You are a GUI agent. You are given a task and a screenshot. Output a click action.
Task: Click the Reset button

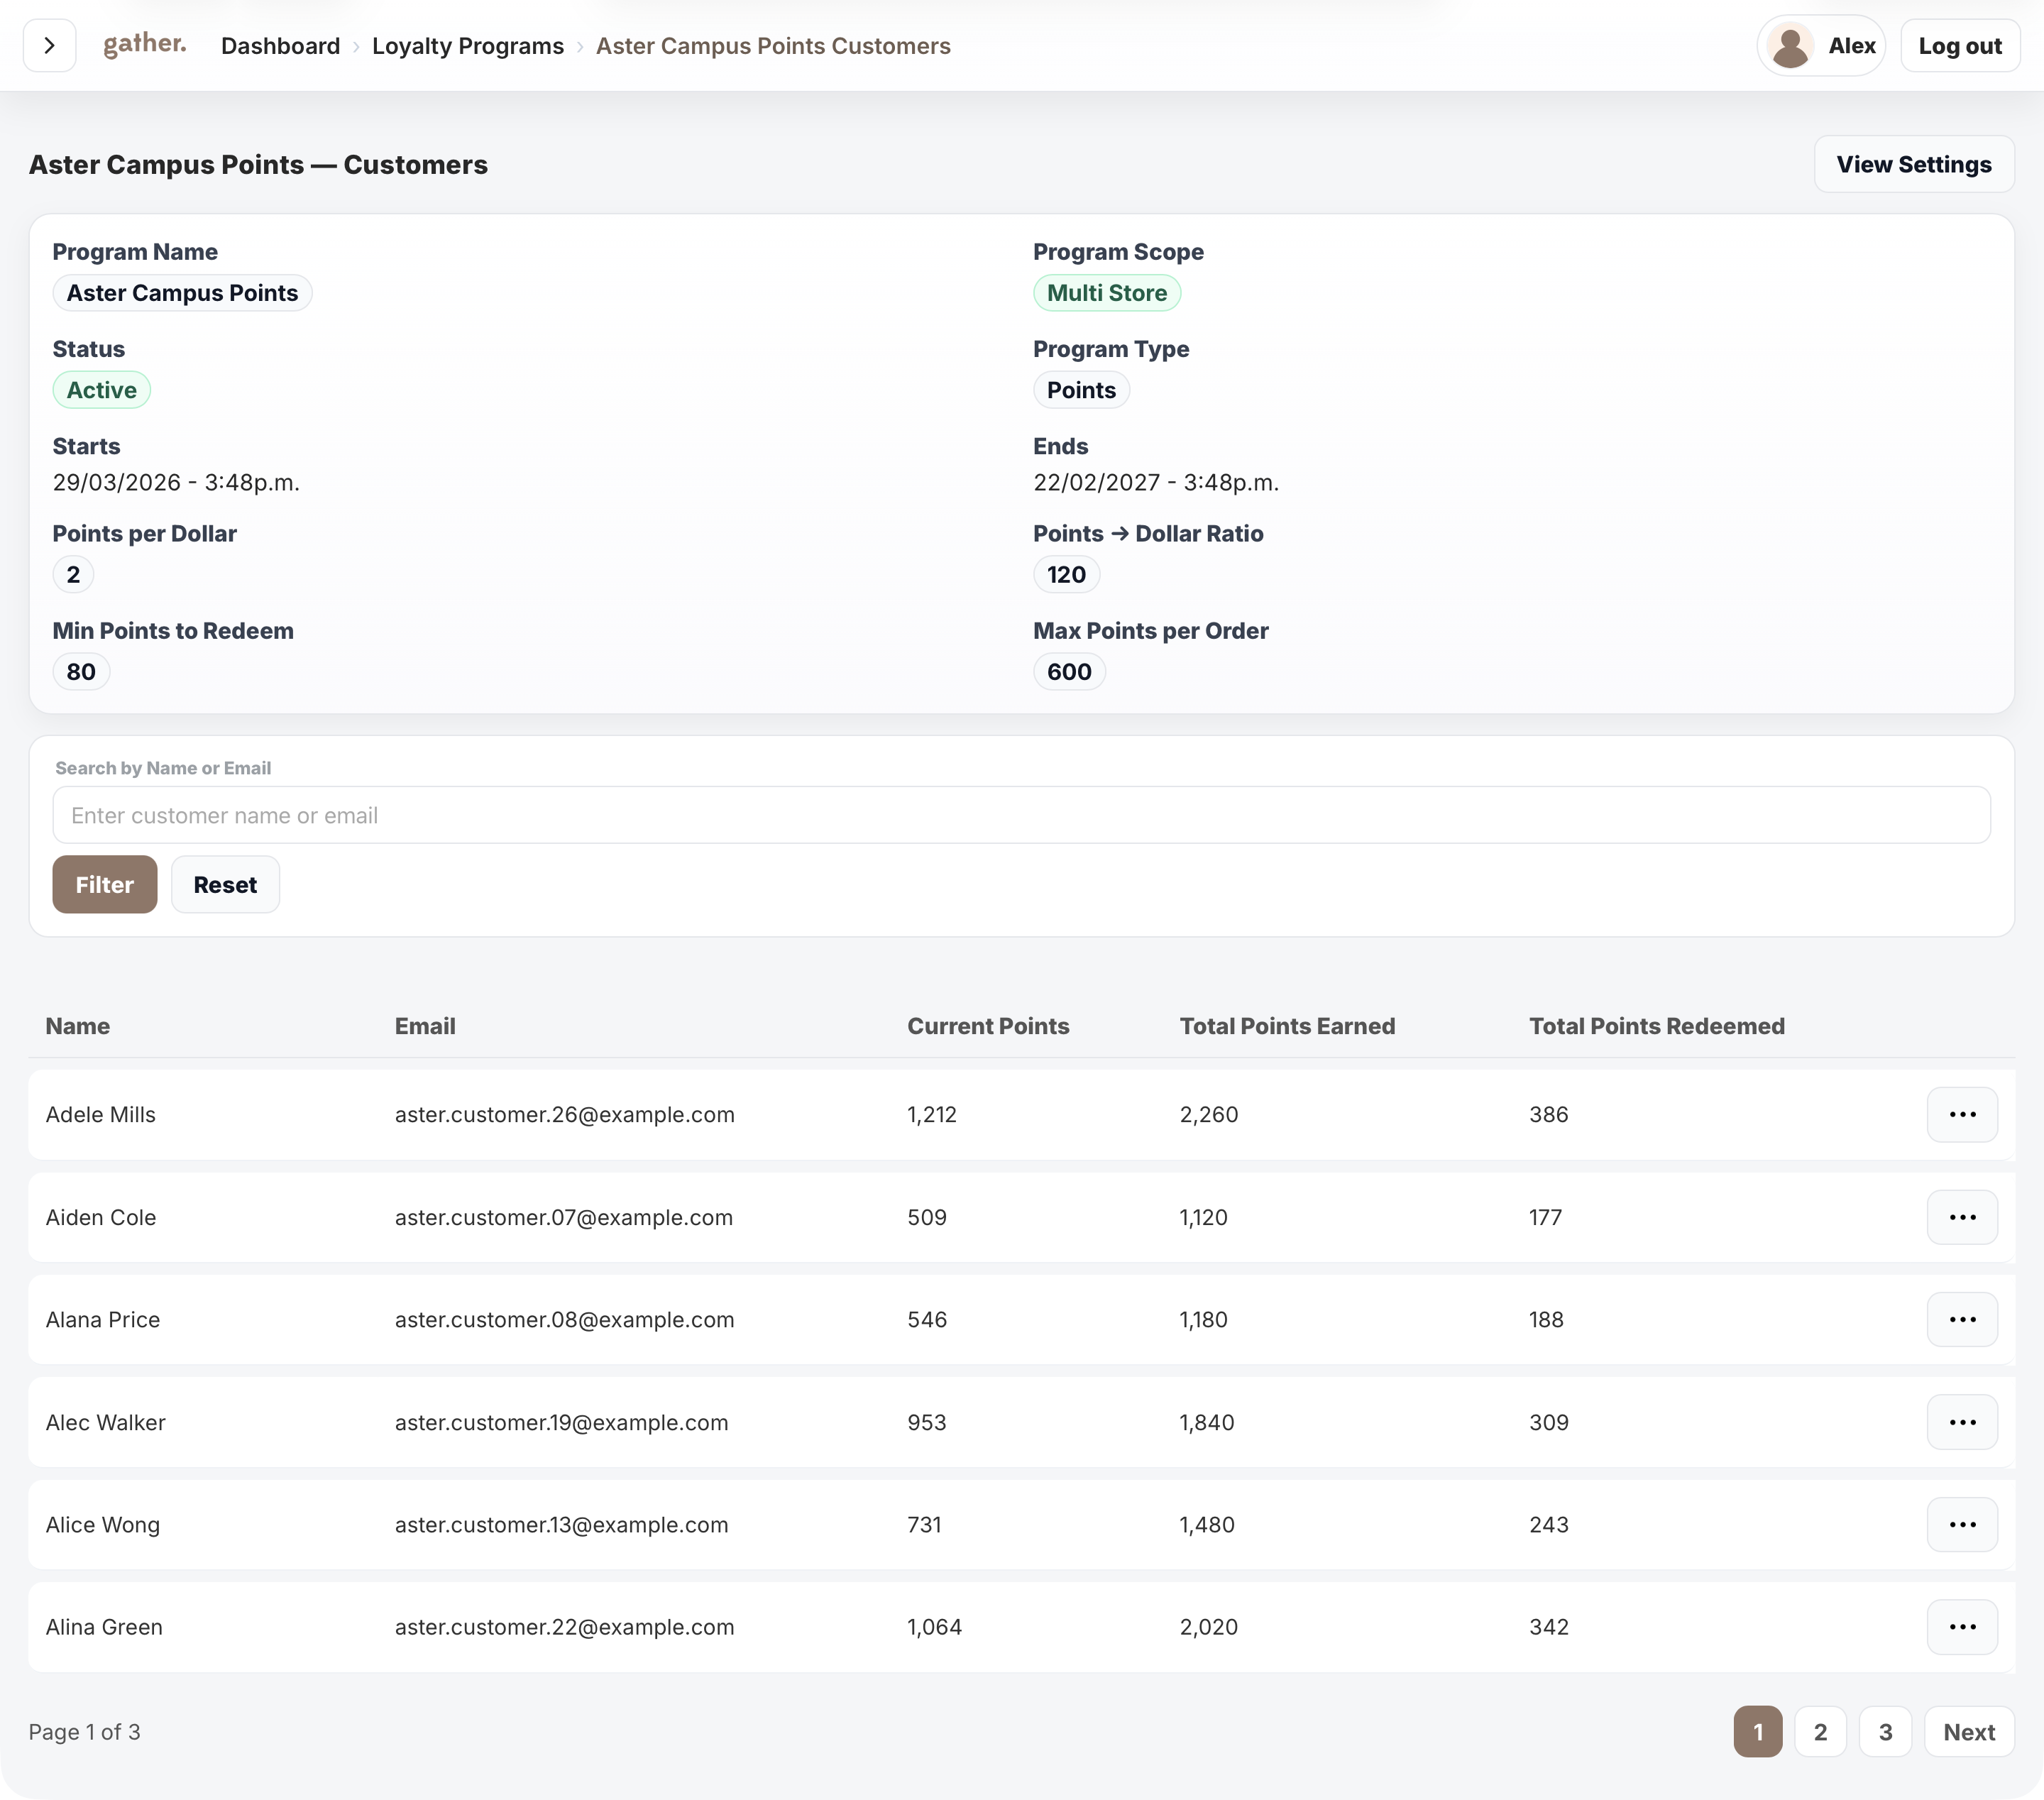point(225,884)
